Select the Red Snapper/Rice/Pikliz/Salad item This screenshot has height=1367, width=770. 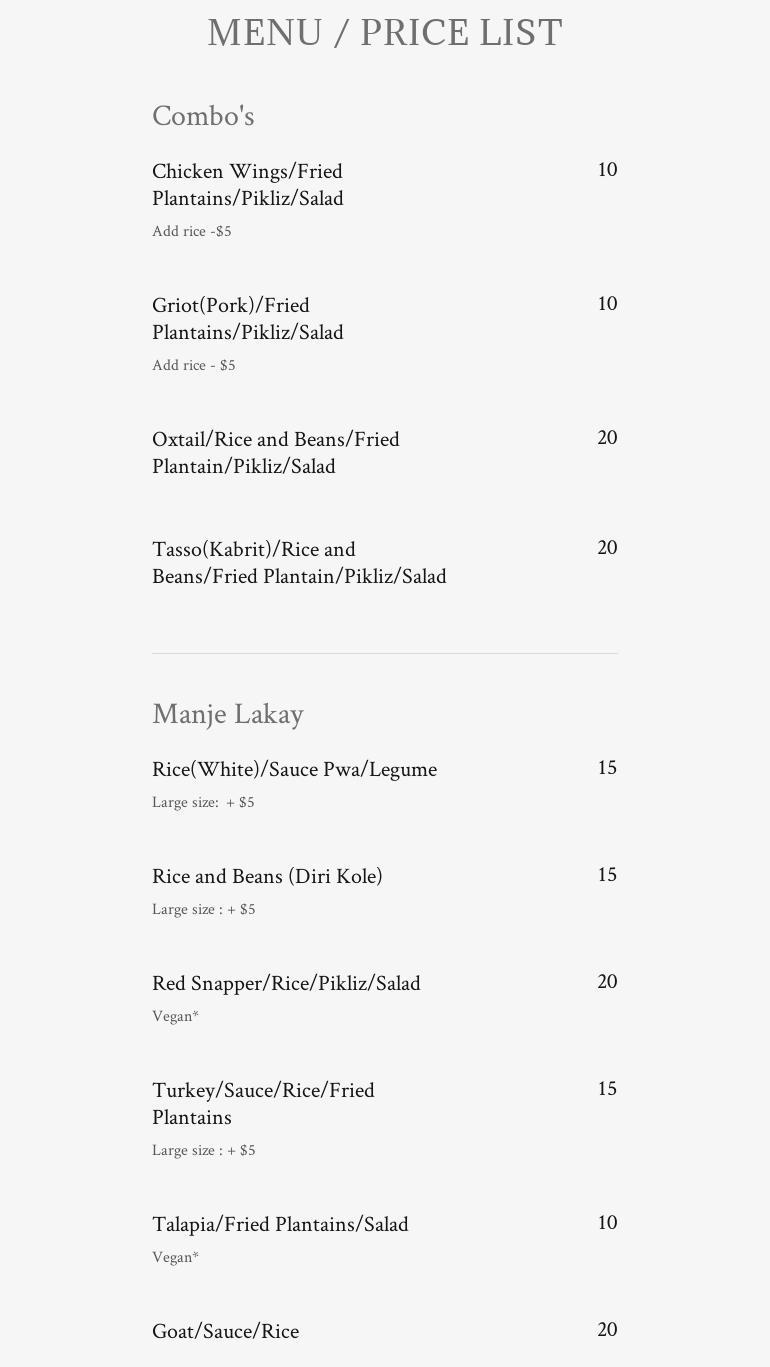coord(286,983)
